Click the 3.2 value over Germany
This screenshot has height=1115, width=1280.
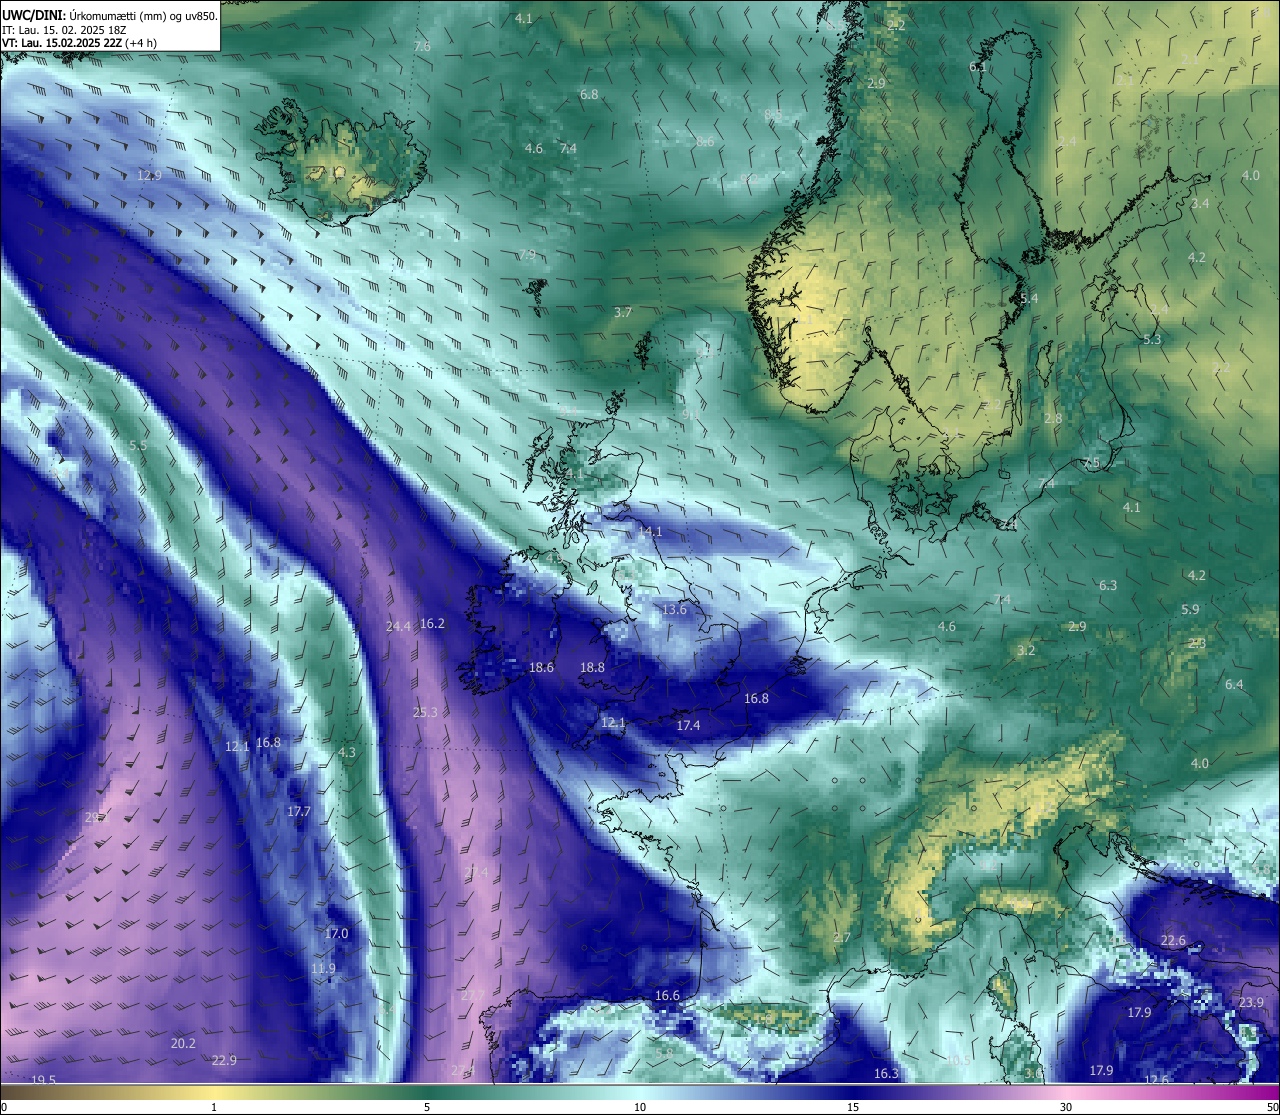[1025, 650]
